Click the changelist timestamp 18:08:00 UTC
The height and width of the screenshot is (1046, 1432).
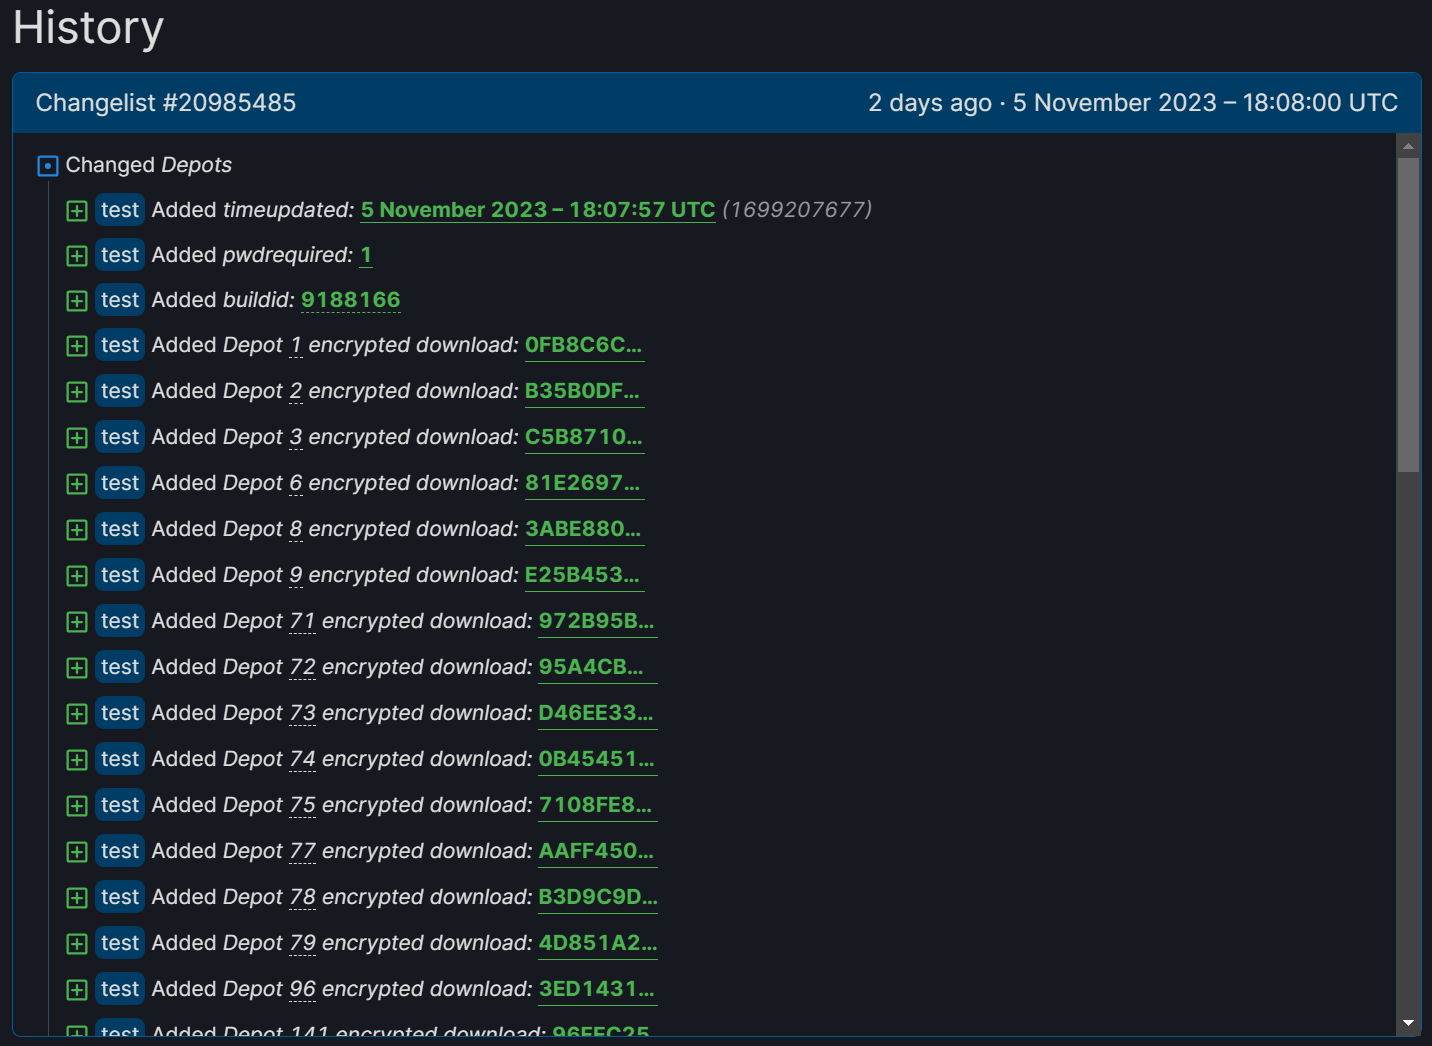coord(1320,103)
